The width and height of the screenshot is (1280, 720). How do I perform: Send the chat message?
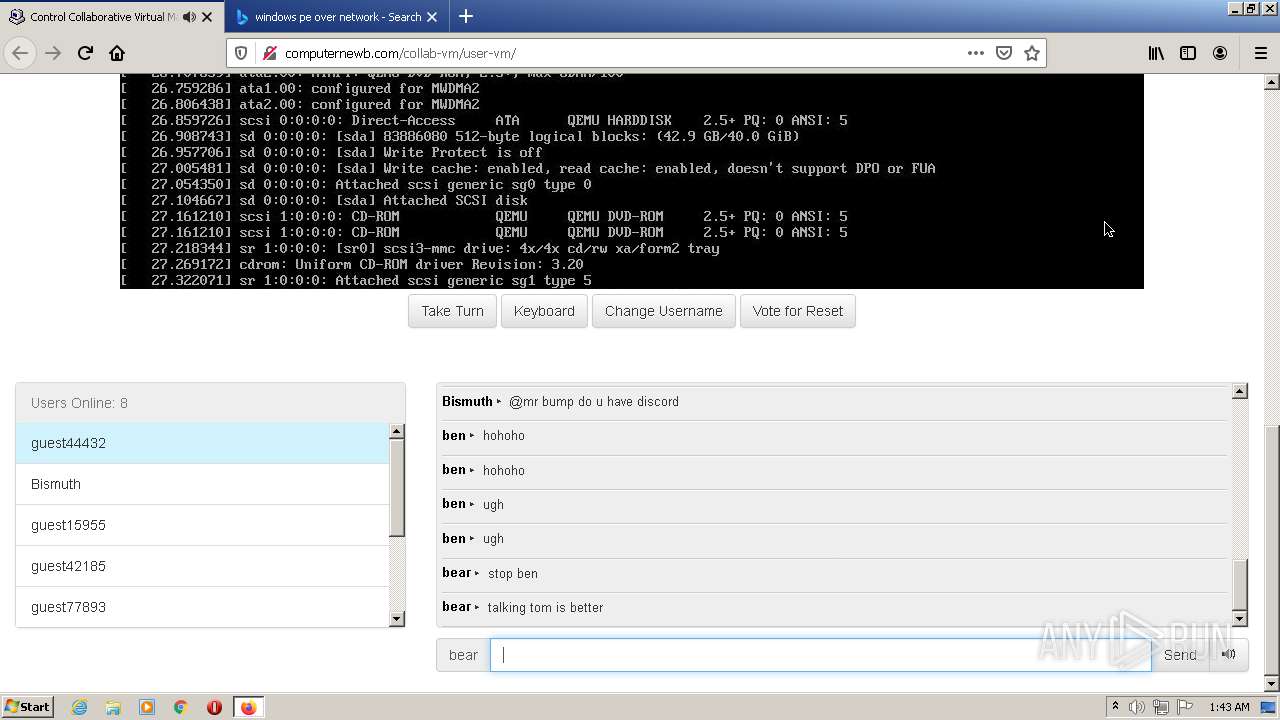tap(1180, 655)
